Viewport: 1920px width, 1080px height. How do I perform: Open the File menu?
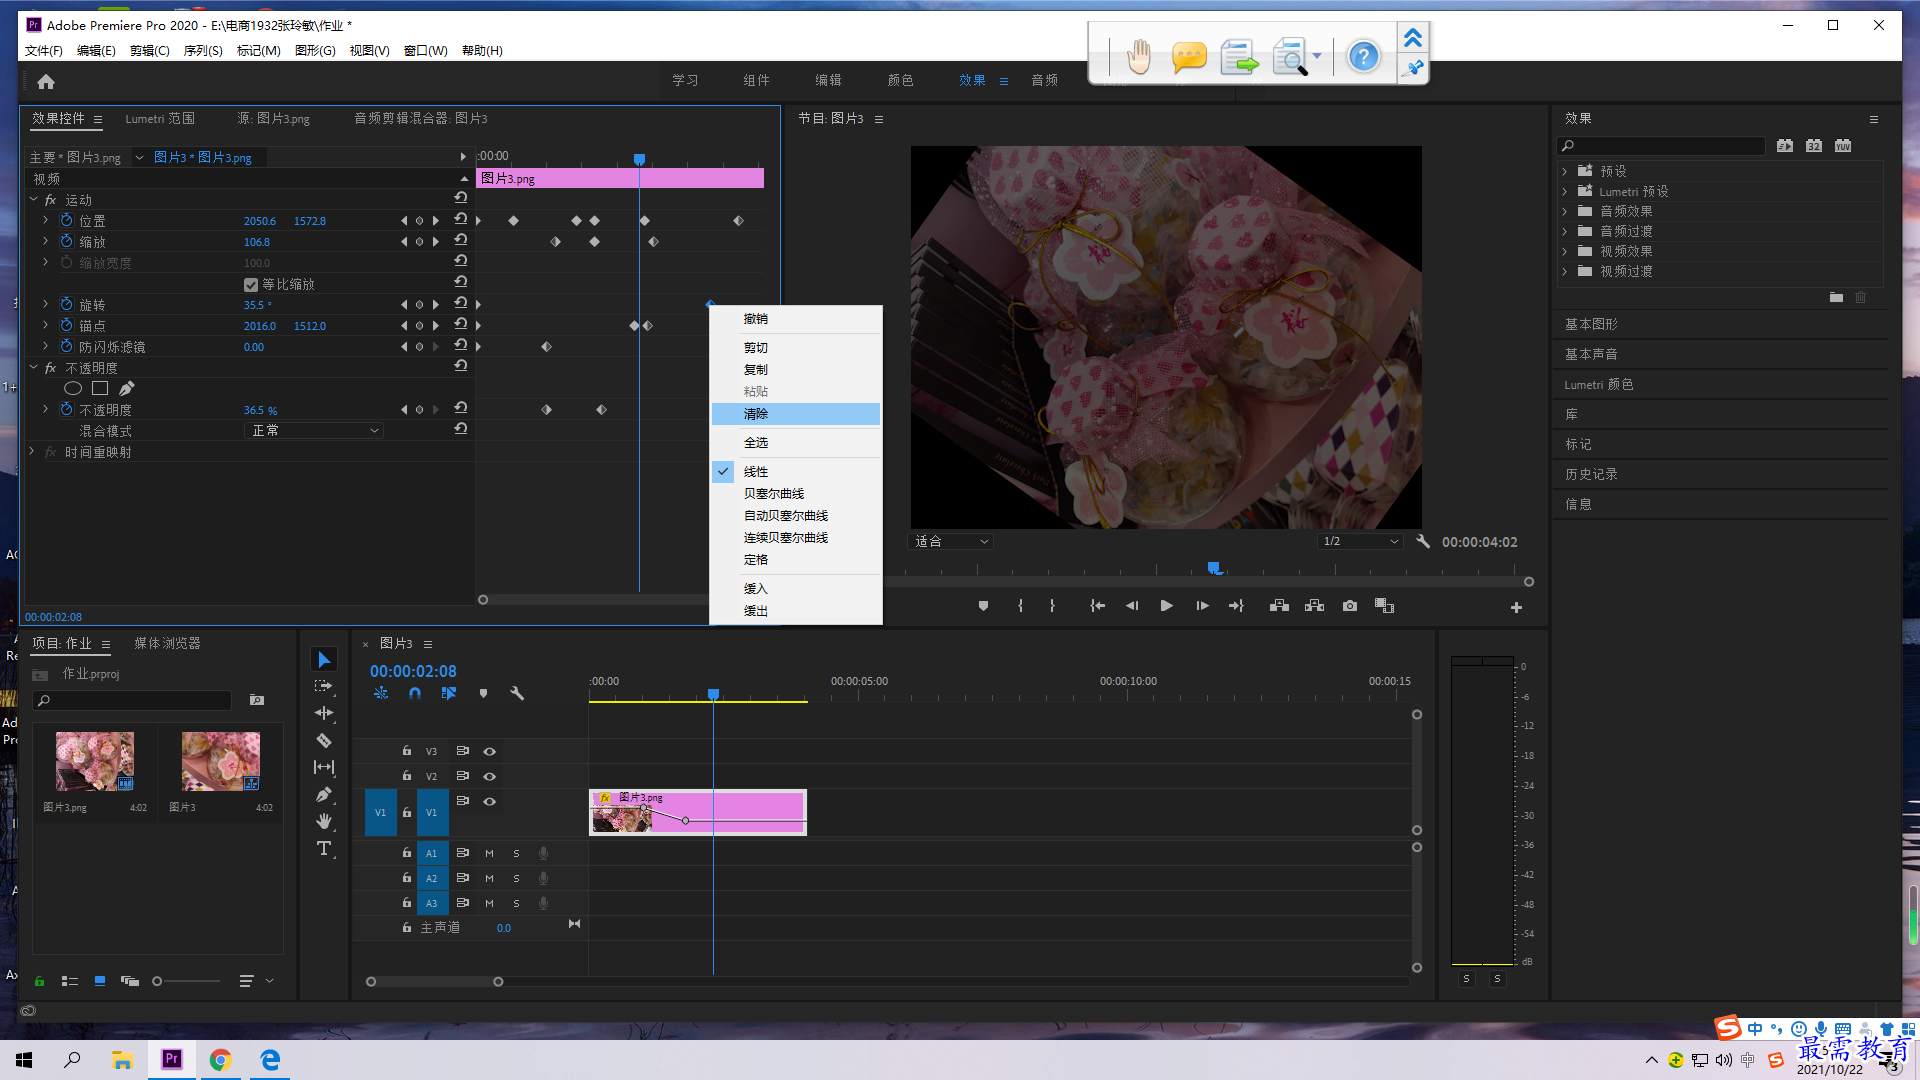pyautogui.click(x=43, y=51)
